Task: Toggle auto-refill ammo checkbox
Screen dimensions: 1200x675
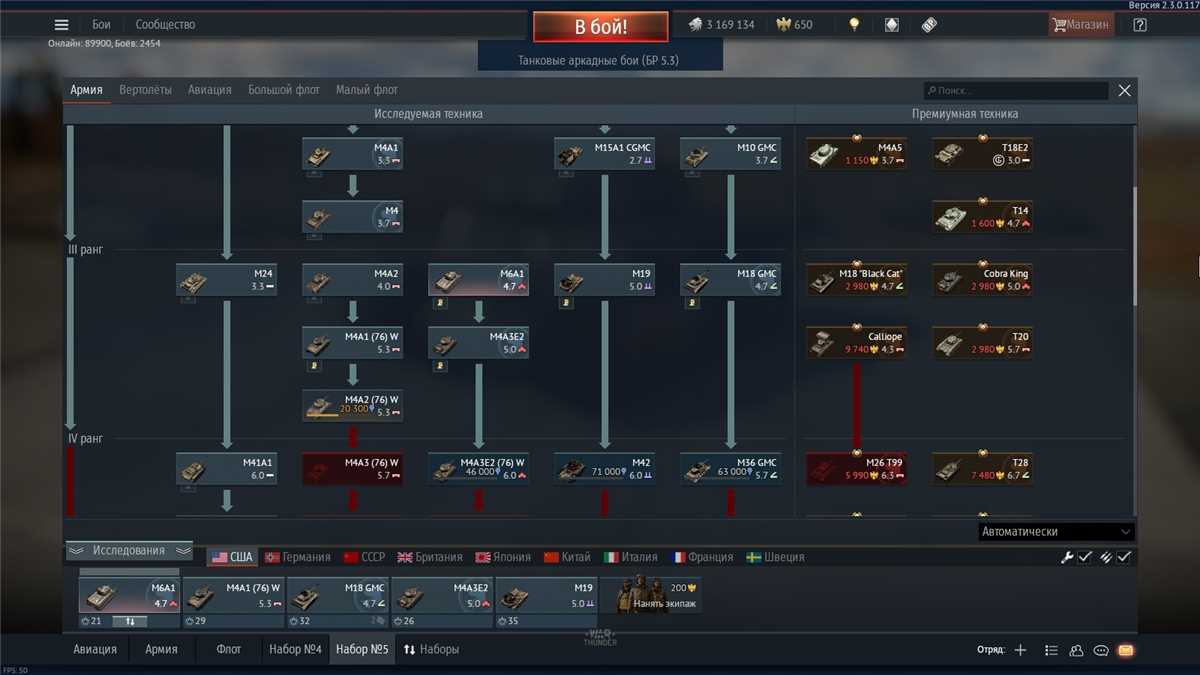Action: [x=1124, y=557]
